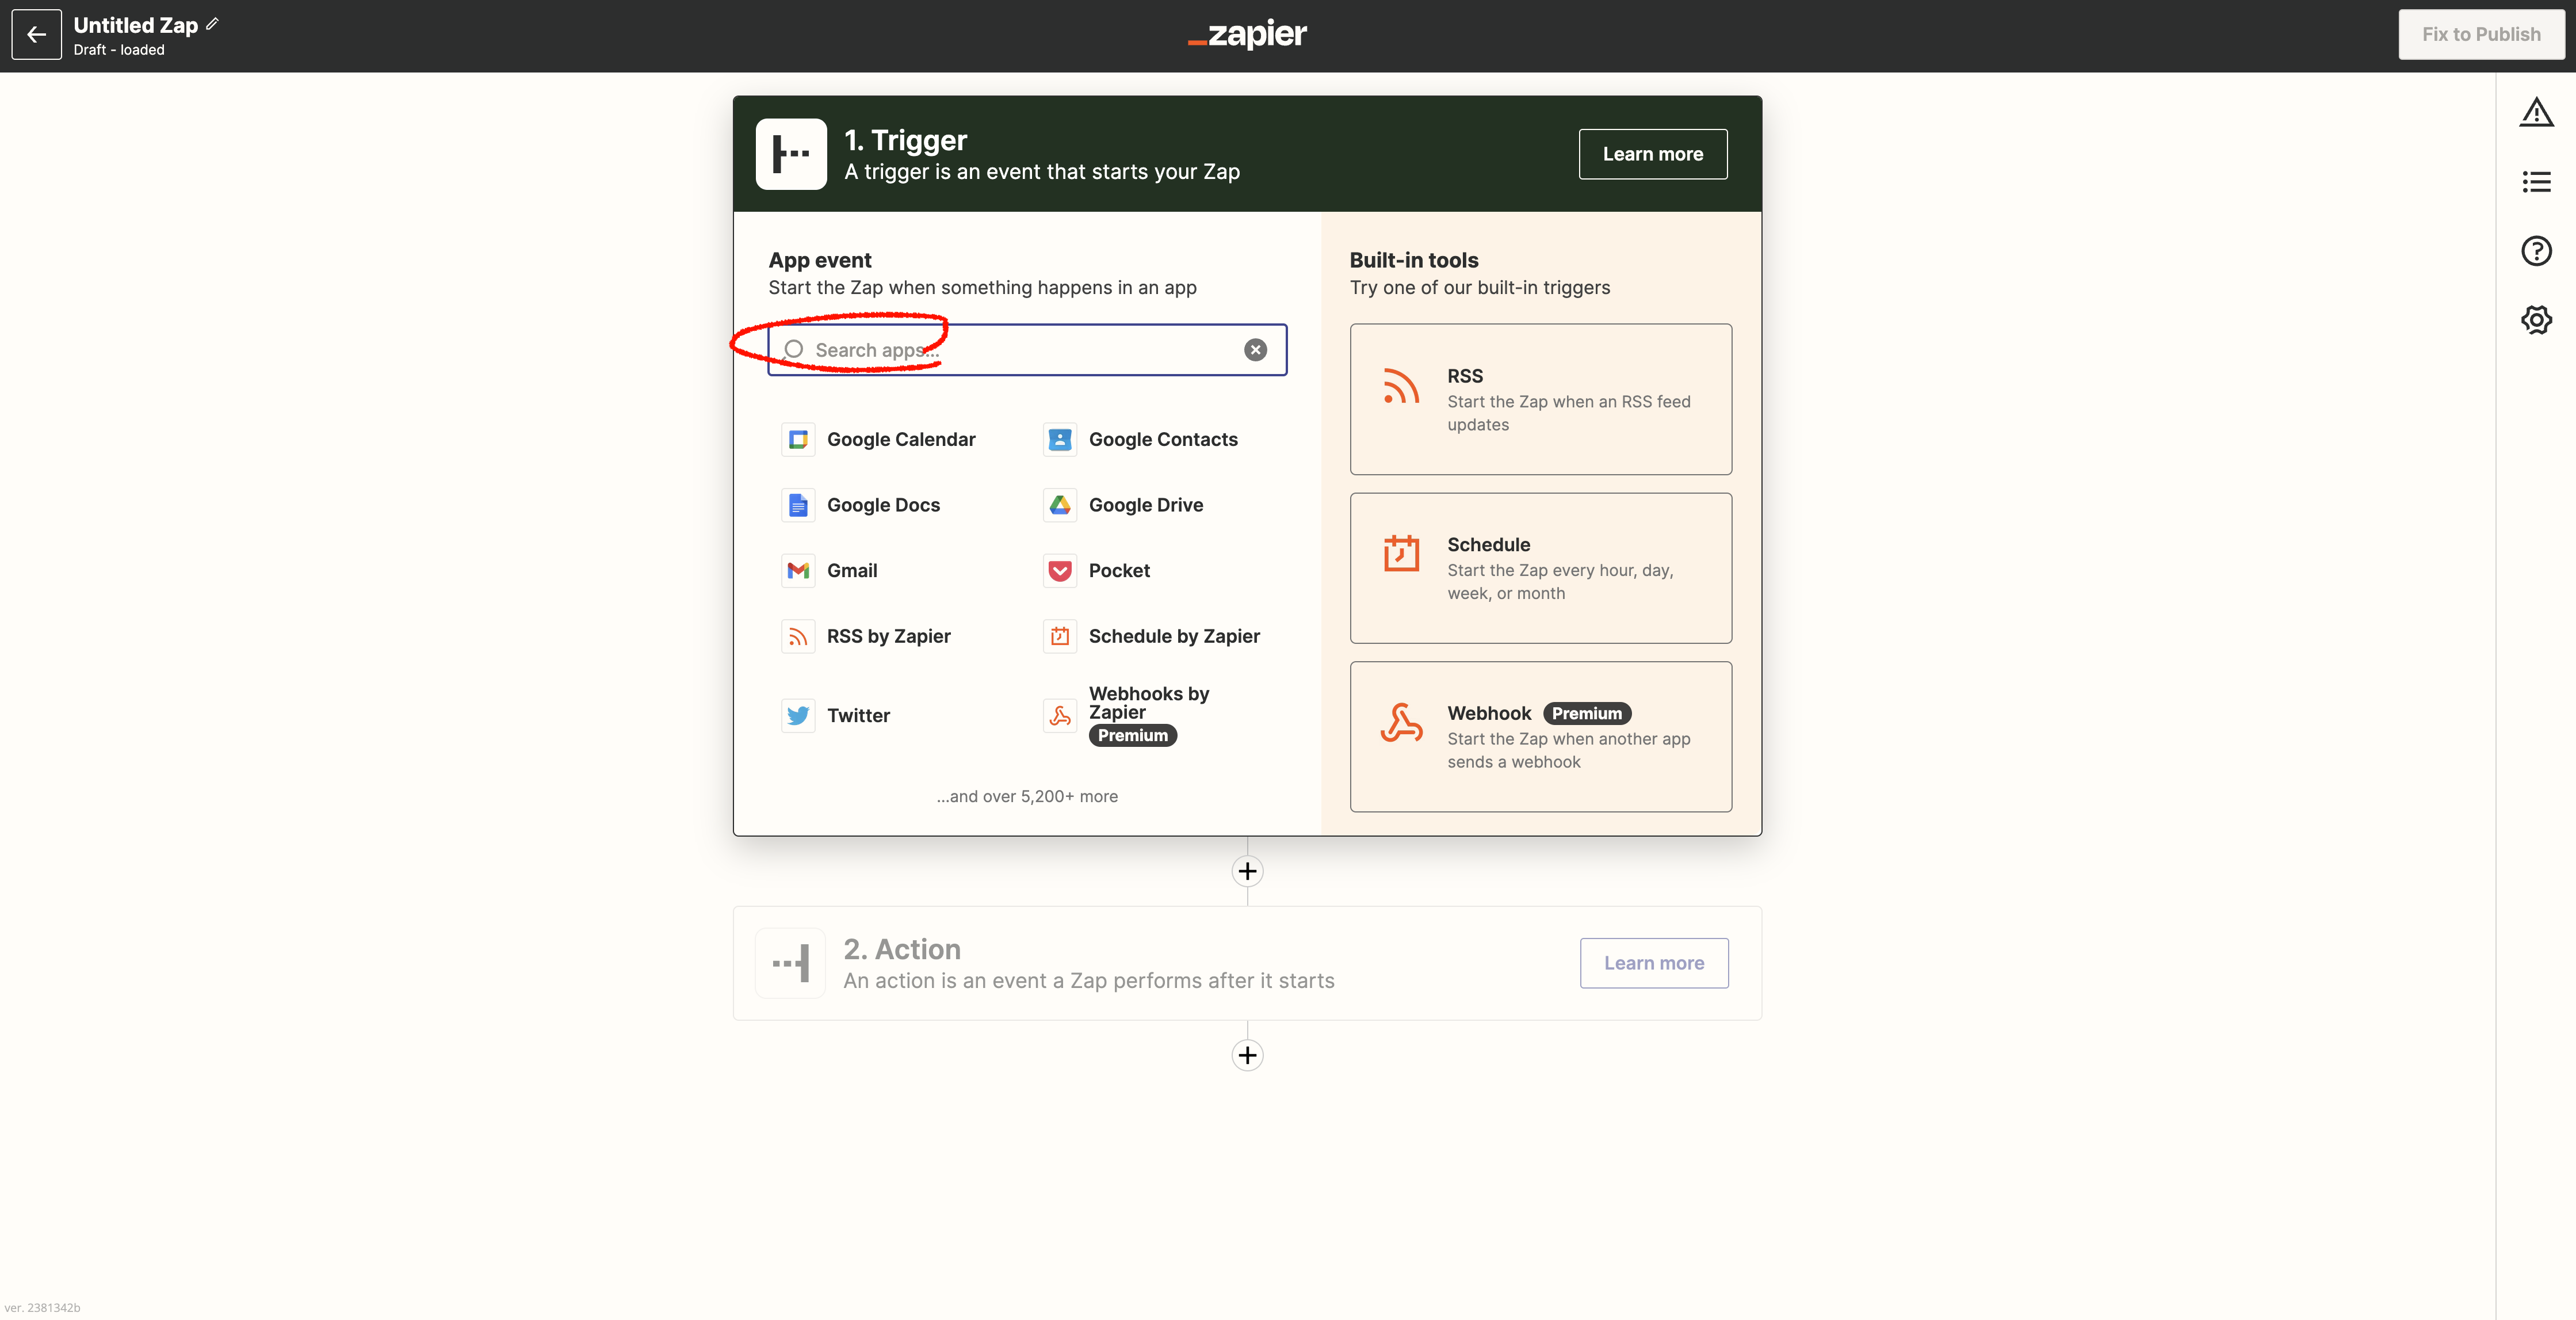Select the Gmail app
This screenshot has width=2576, height=1320.
(x=830, y=570)
